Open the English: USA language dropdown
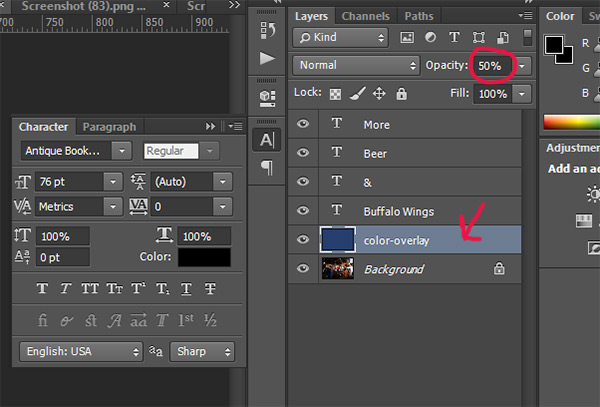600x407 pixels. [82, 352]
